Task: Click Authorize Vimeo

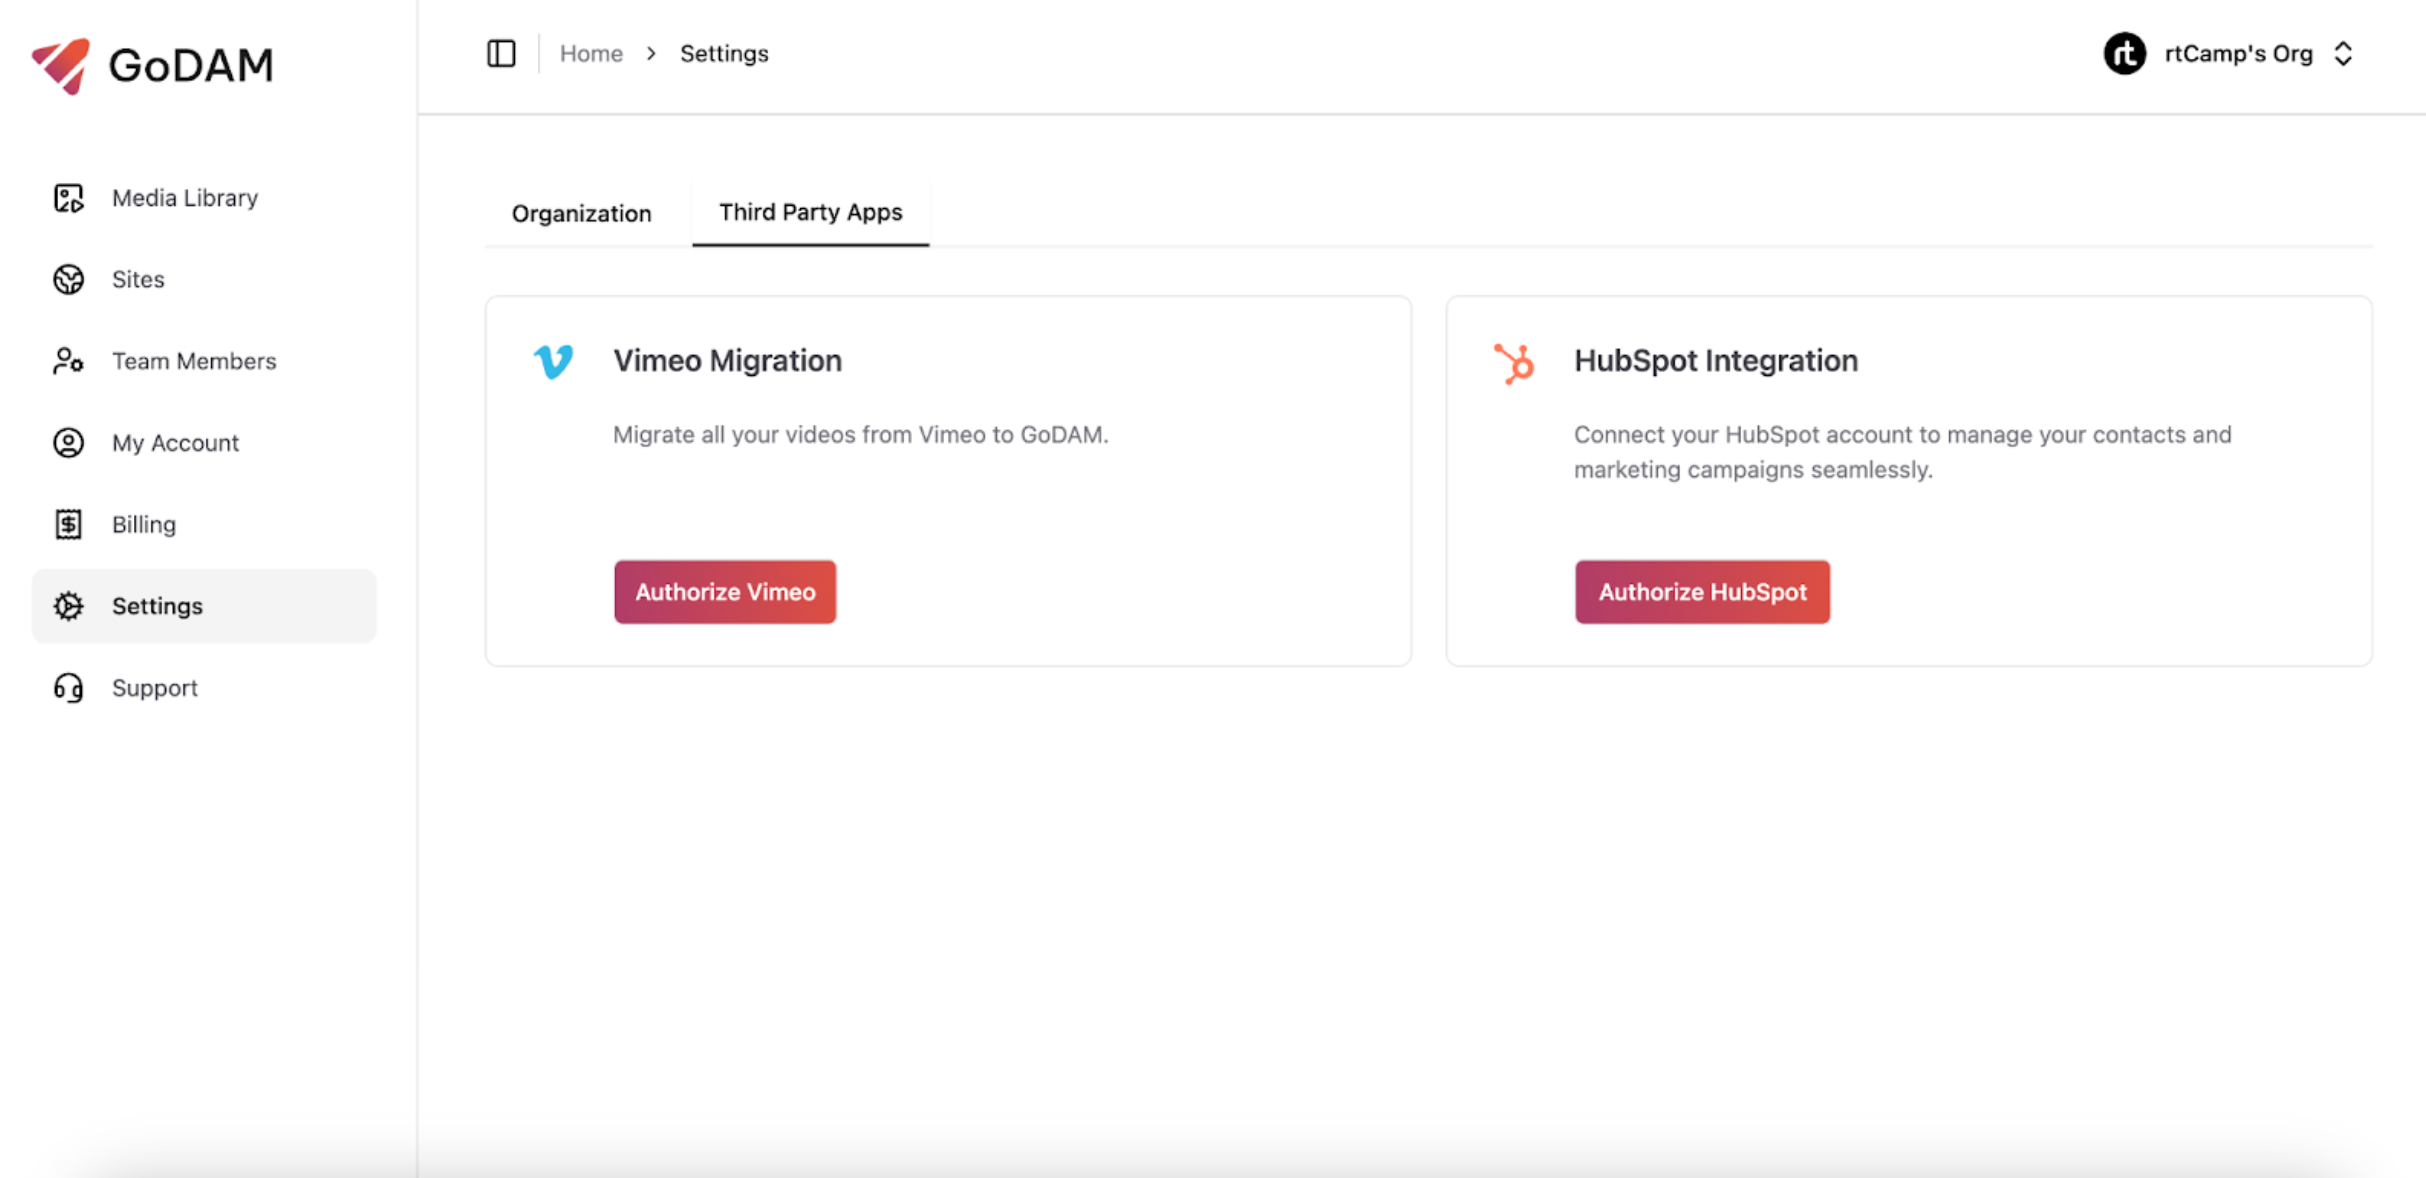Action: pos(724,591)
